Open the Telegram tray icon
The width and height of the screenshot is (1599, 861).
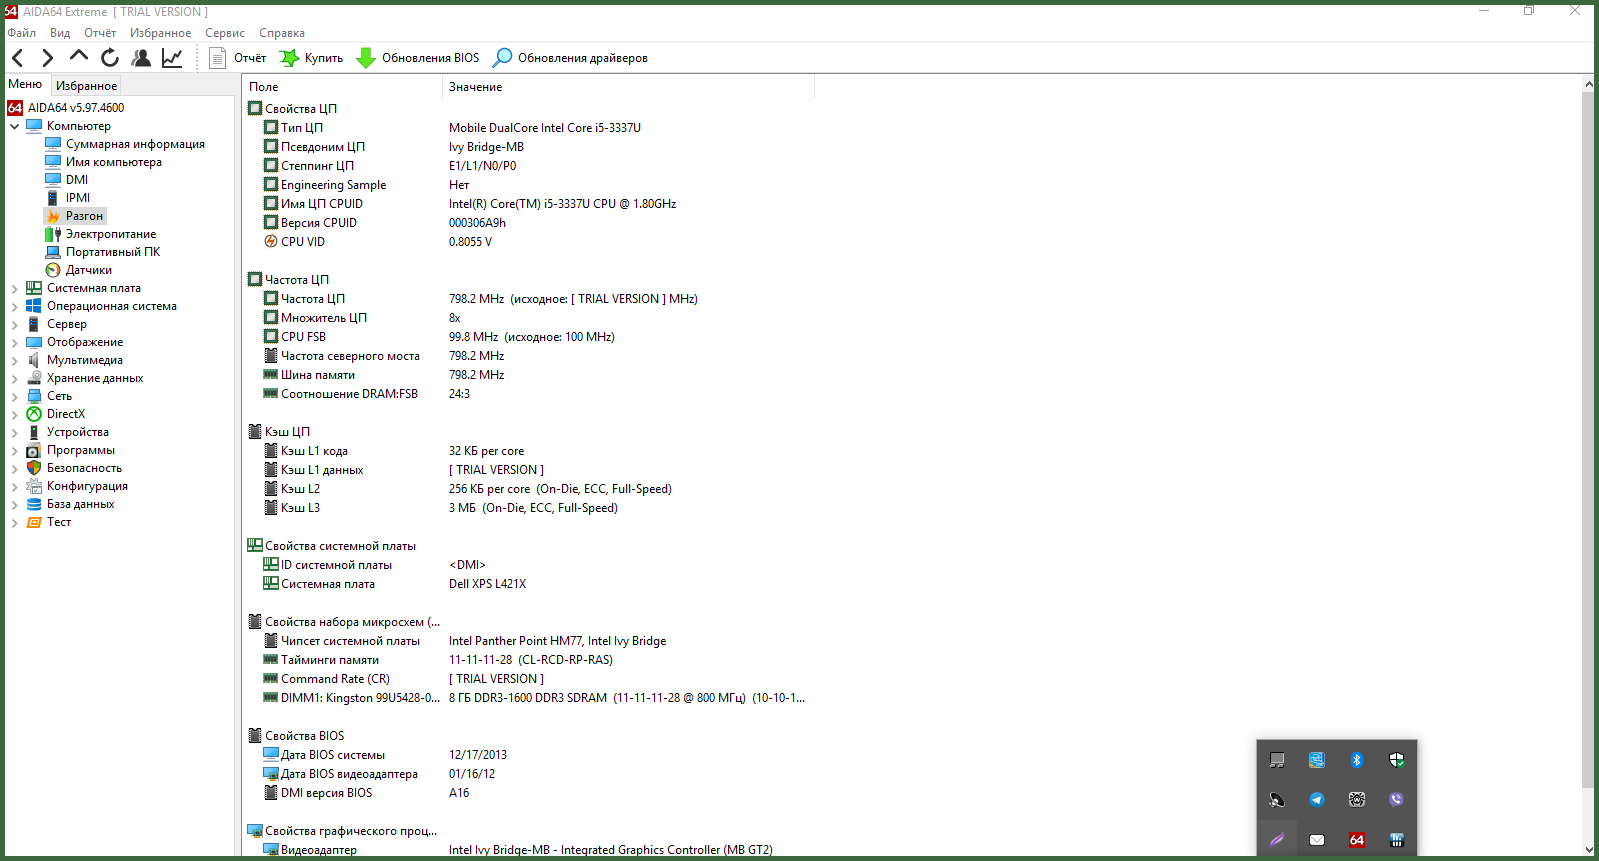[1317, 799]
